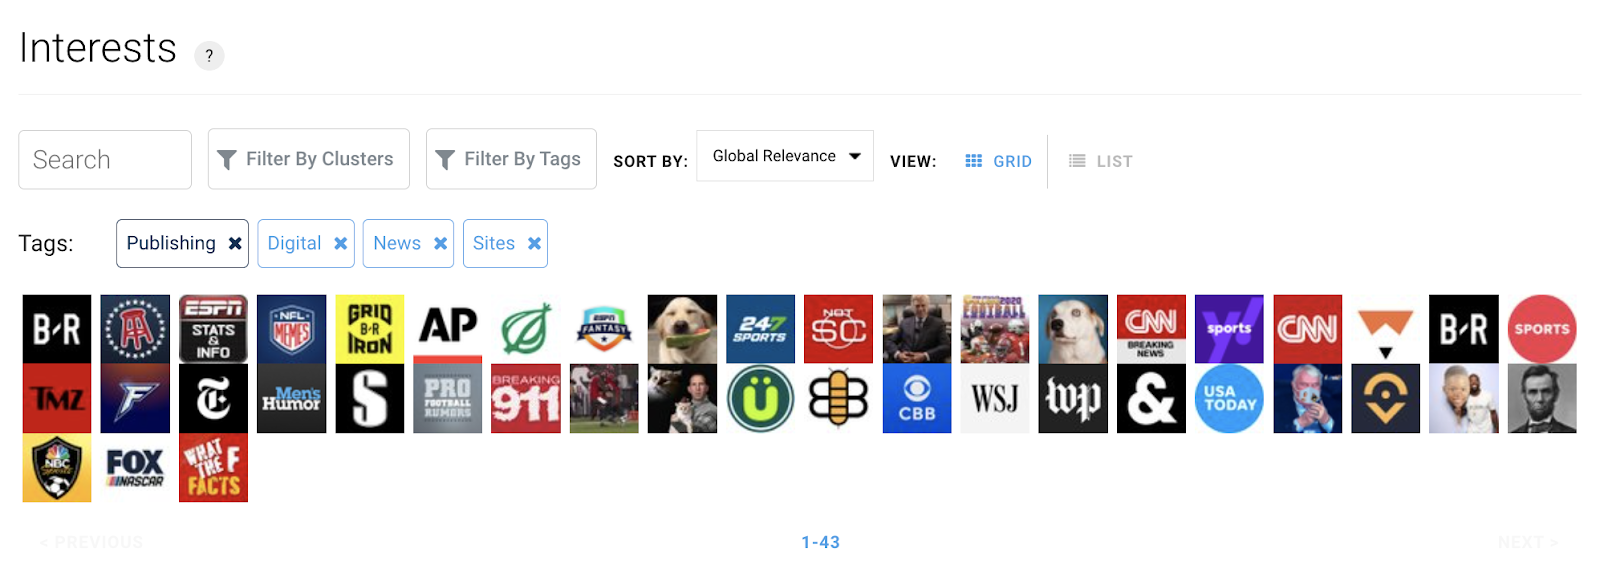Open the Men's Humor tile

291,398
